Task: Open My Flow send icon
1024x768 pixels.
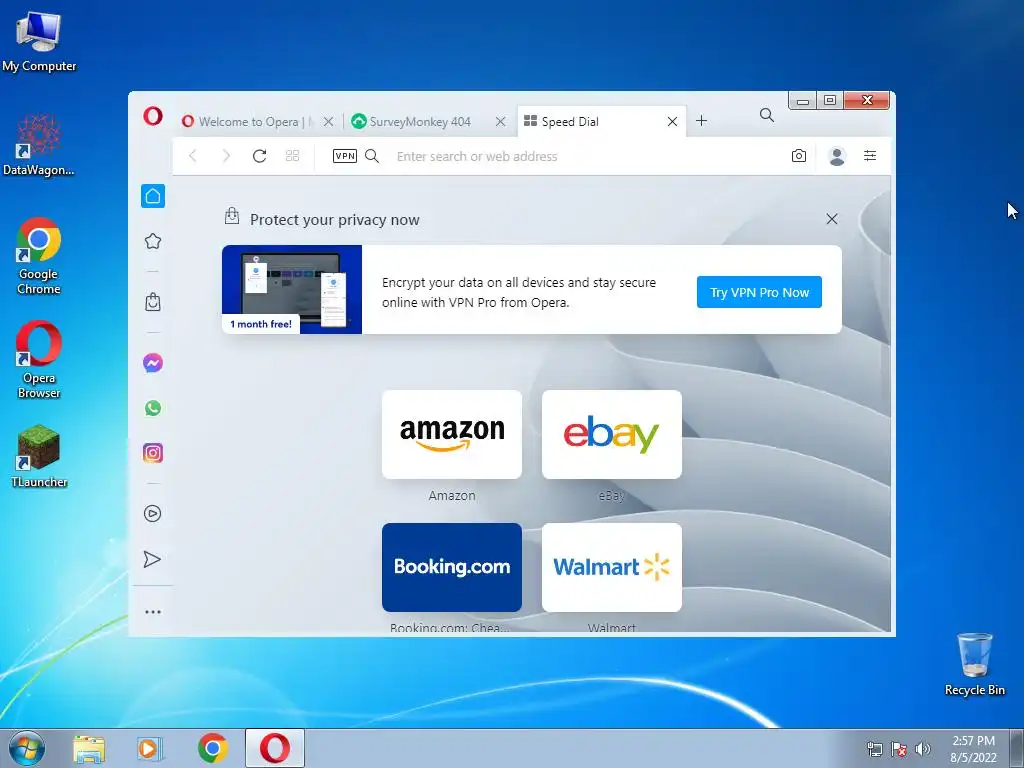Action: (x=152, y=559)
